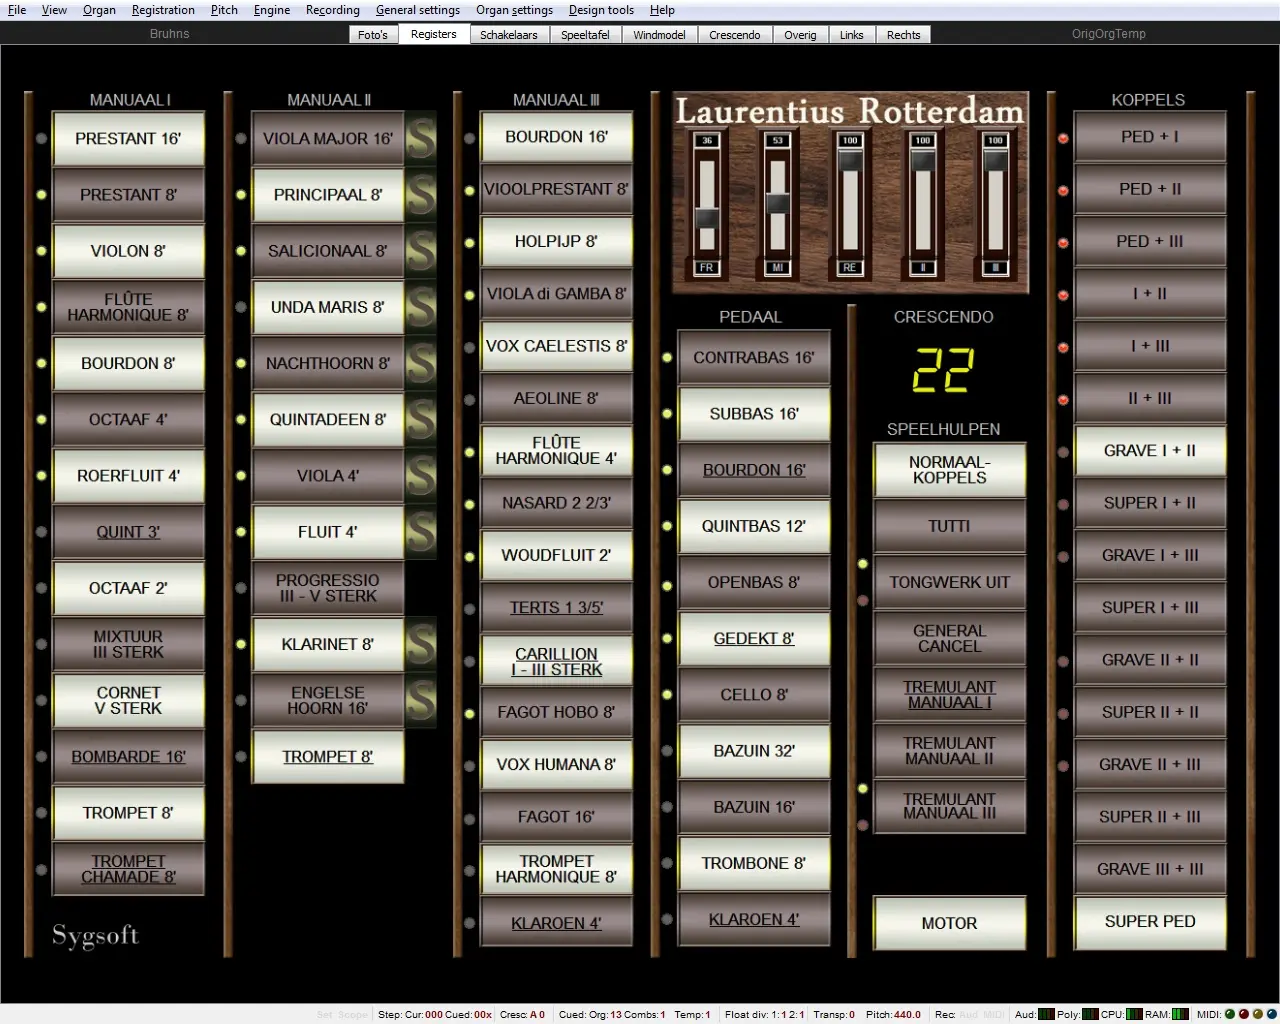Expand the Design tools menu
Screen dimensions: 1280x1024
[x=601, y=10]
